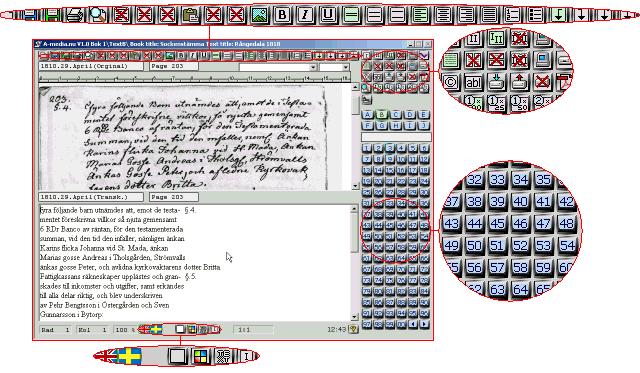Switch to the large British flag language
640x373 pixels.
coord(106,356)
